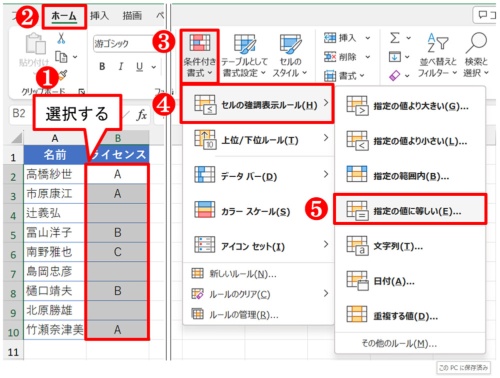This screenshot has width=500, height=378.
Task: Expand the Delete cells dropdown arrow
Action: [x=367, y=57]
